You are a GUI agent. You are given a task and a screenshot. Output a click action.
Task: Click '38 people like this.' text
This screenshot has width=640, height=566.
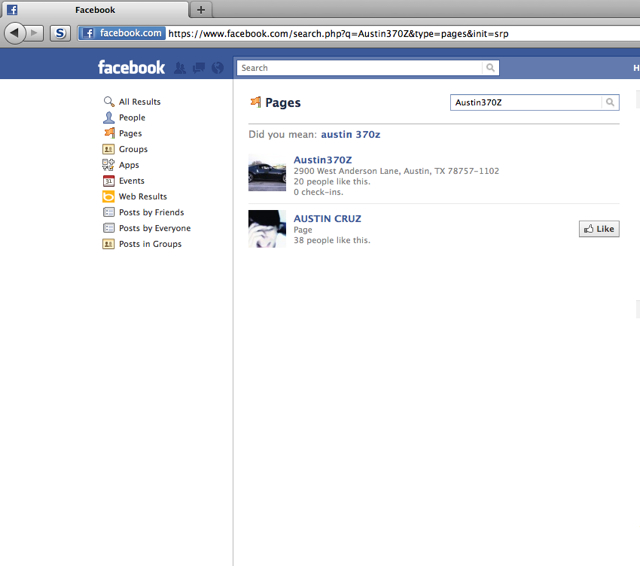332,240
